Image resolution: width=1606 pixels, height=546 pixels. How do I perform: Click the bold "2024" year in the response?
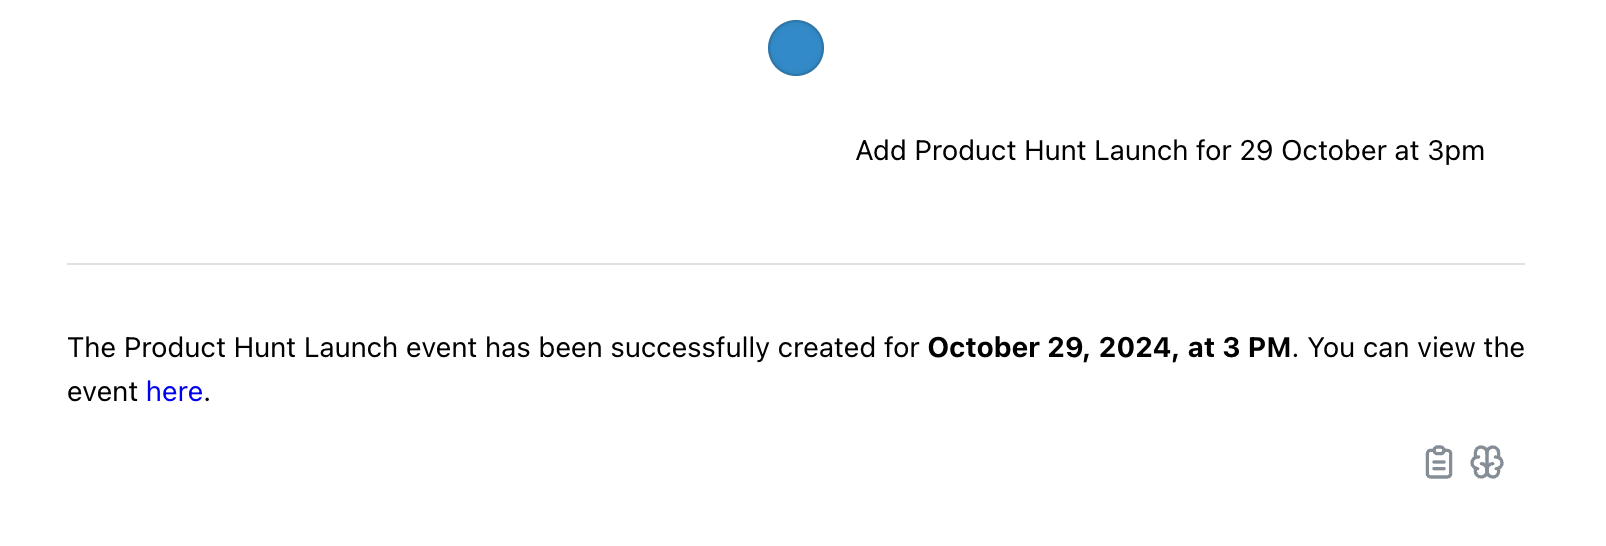tap(1134, 348)
